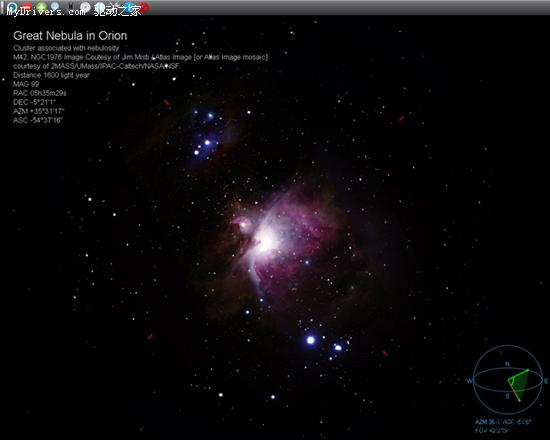The height and width of the screenshot is (440, 550).
Task: Click the AZM readout under the compass sphere
Action: (503, 422)
